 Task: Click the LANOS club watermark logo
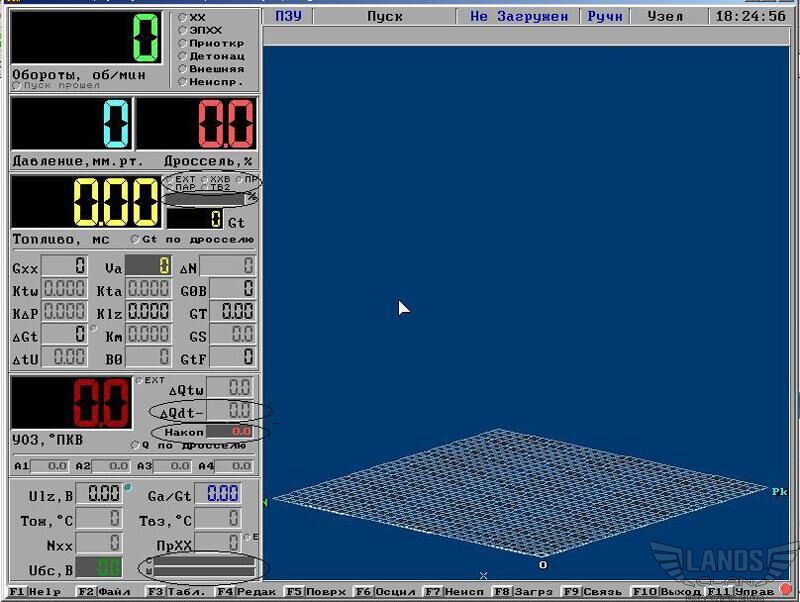tap(720, 567)
